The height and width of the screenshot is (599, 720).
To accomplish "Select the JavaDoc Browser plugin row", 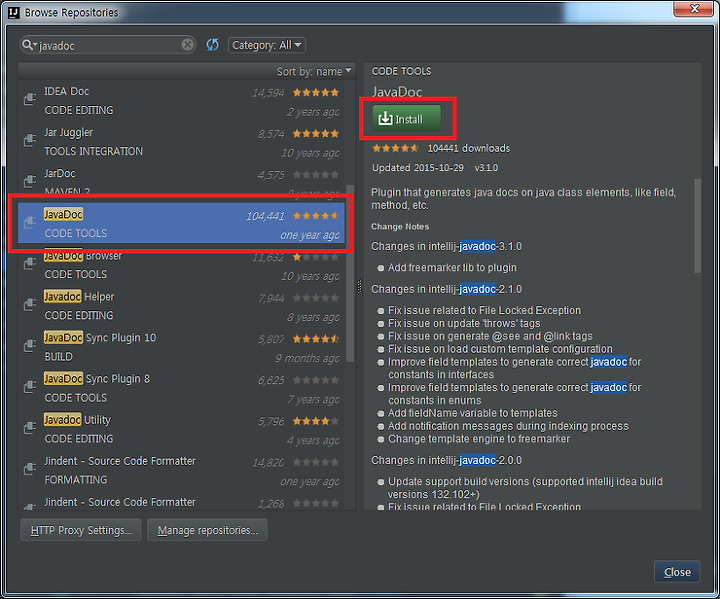I will point(182,266).
